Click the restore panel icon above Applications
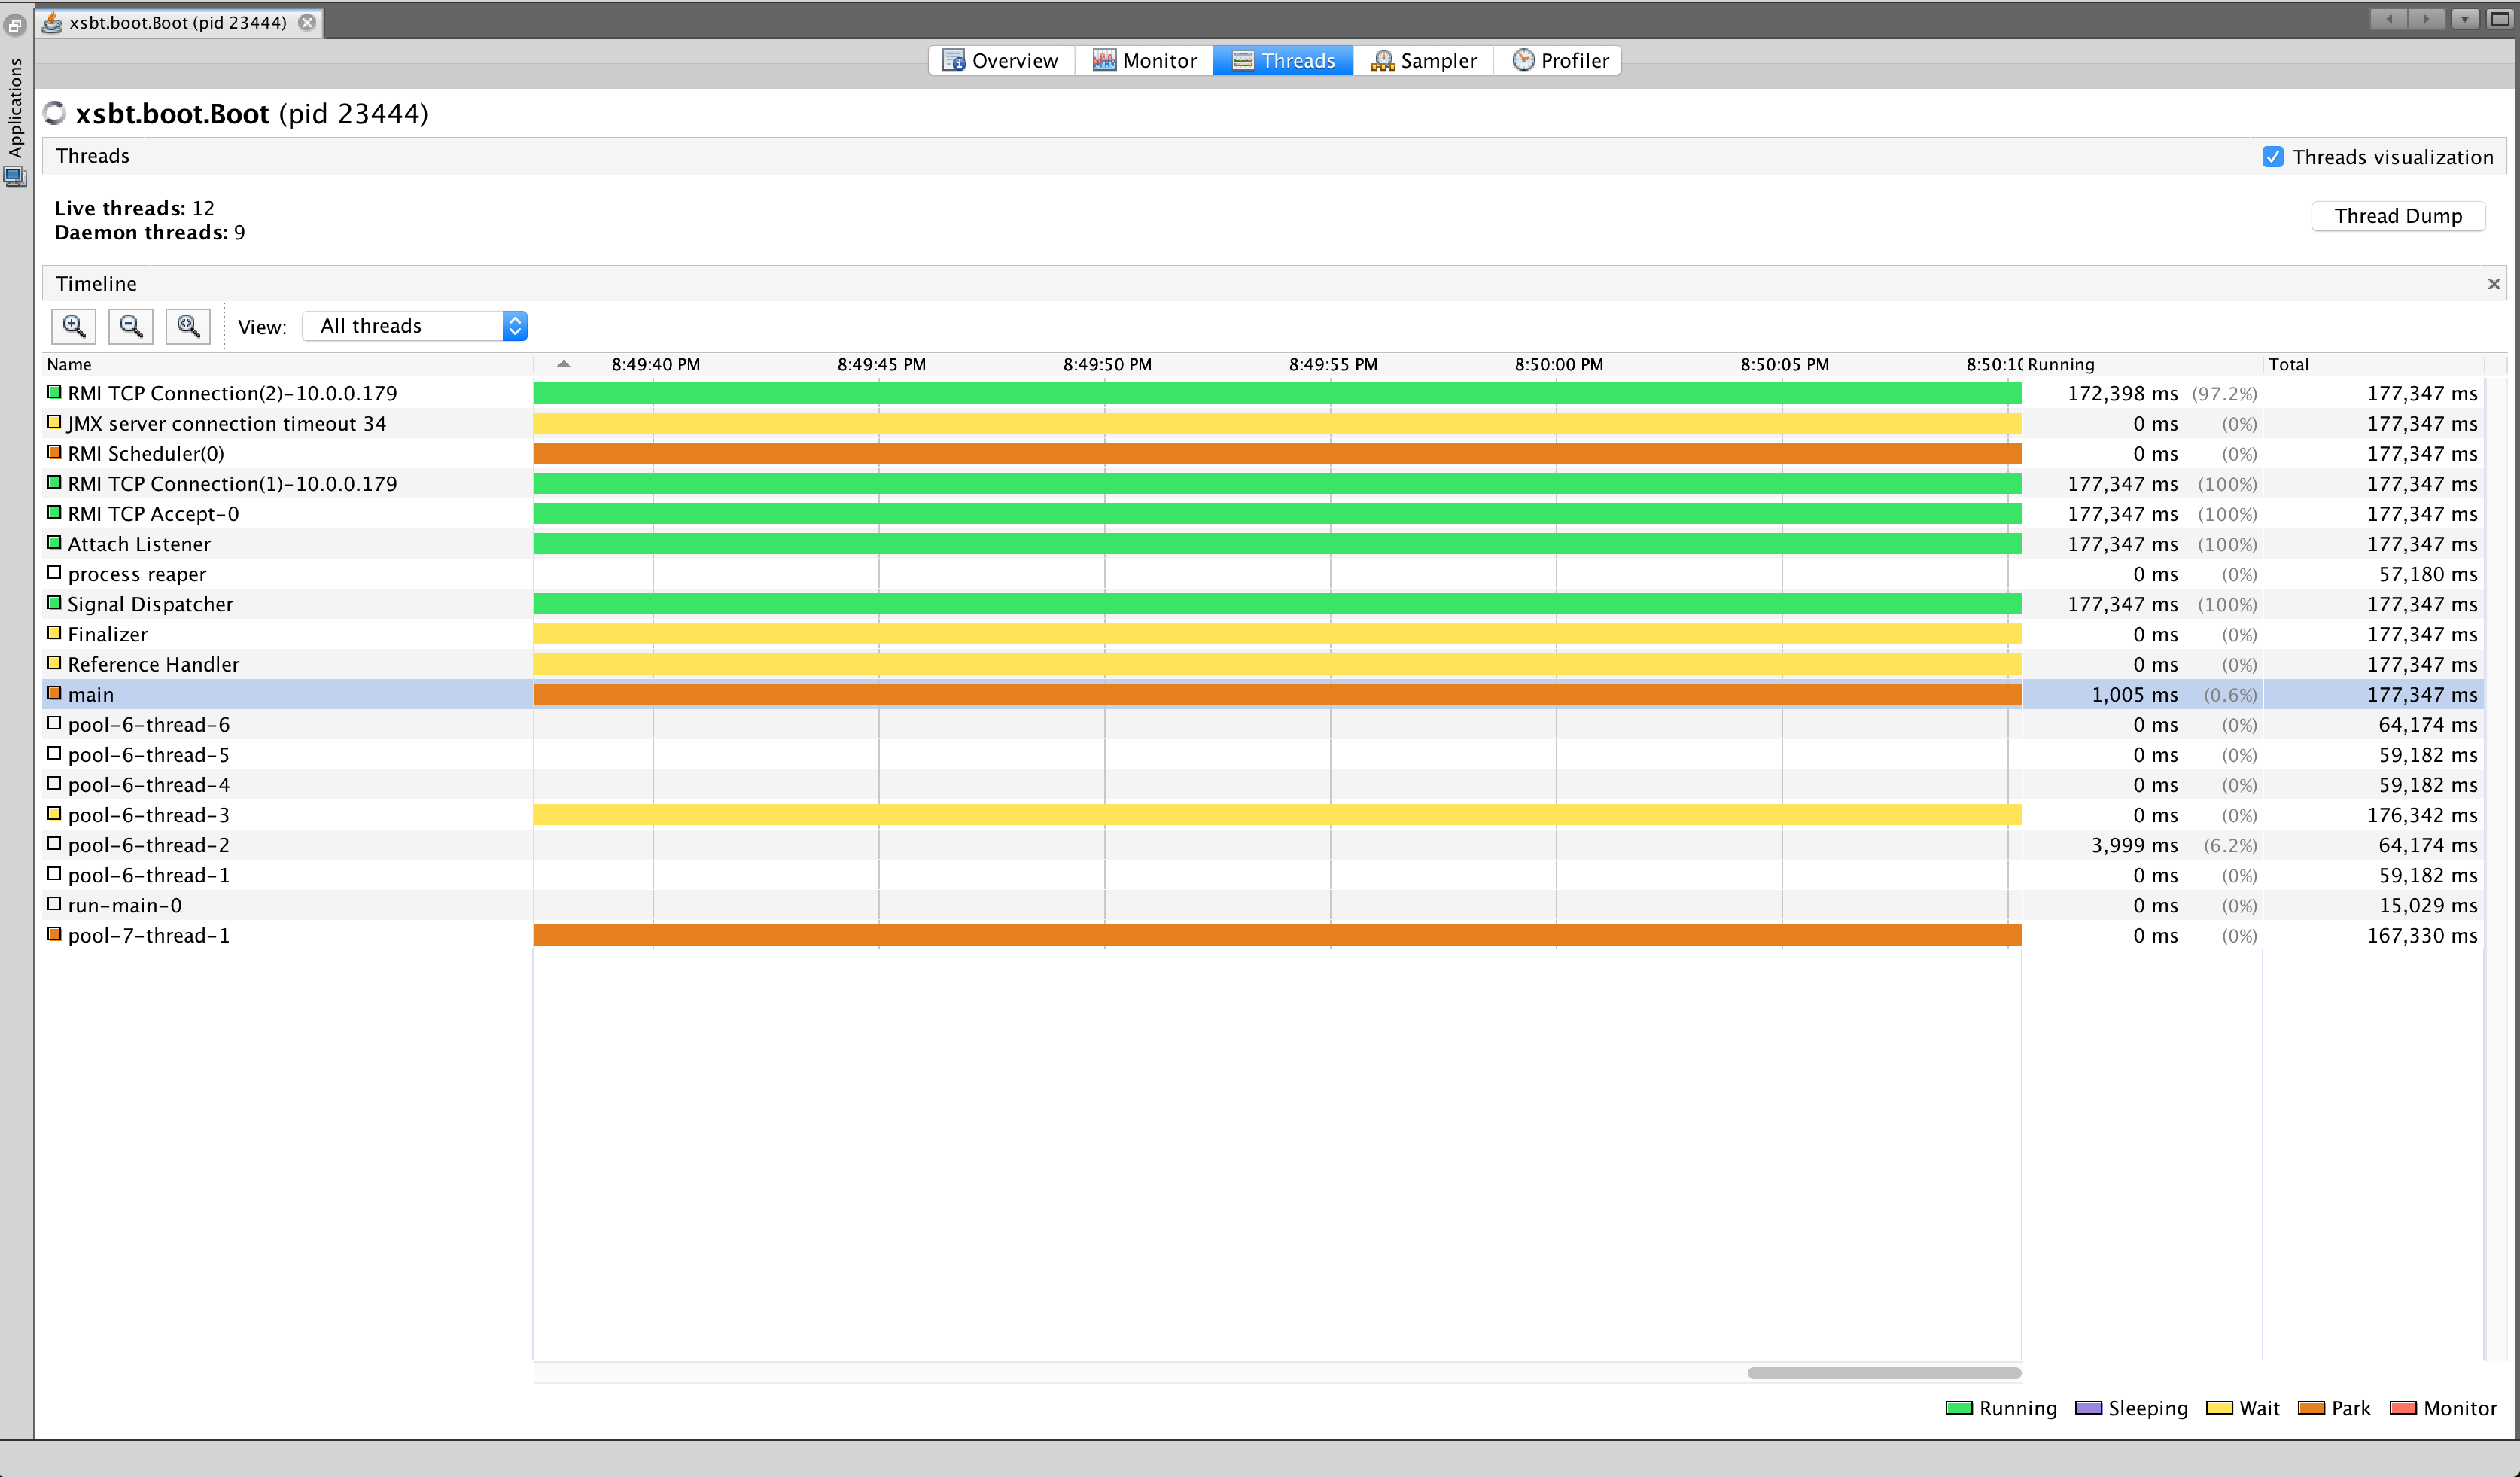The height and width of the screenshot is (1477, 2520). click(x=15, y=24)
